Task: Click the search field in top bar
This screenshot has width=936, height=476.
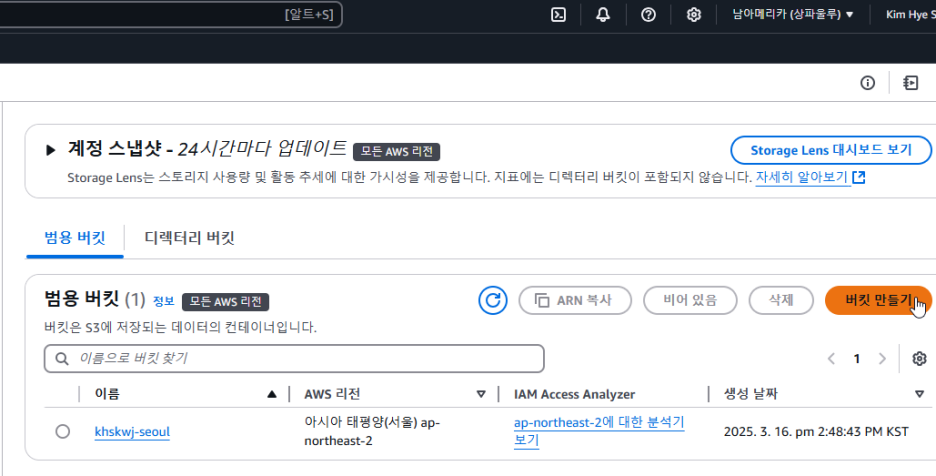Action: tap(171, 14)
